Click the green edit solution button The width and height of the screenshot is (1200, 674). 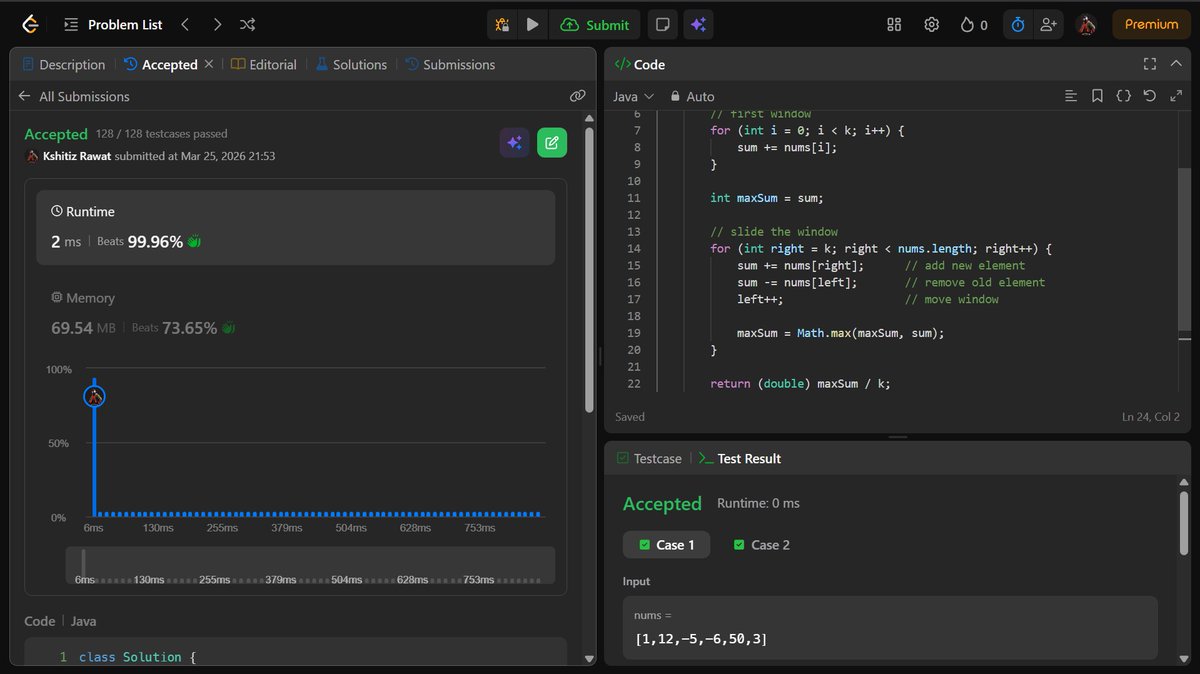(x=552, y=143)
